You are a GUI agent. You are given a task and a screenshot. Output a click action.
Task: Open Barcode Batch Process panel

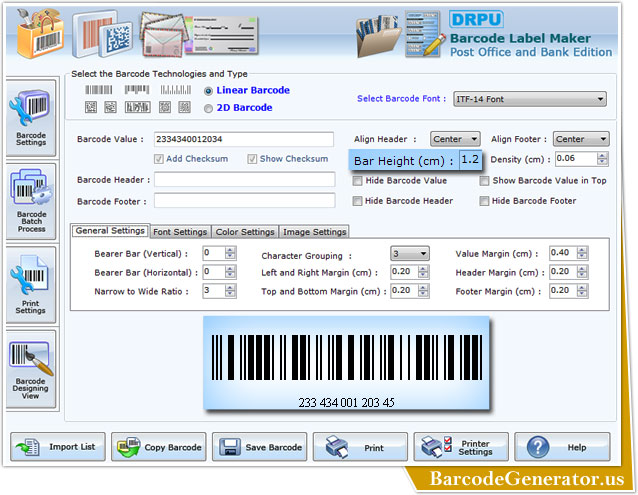pos(31,200)
